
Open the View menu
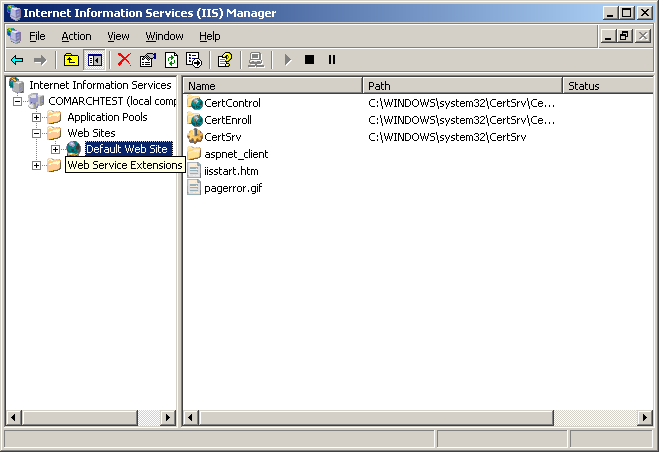pos(119,37)
